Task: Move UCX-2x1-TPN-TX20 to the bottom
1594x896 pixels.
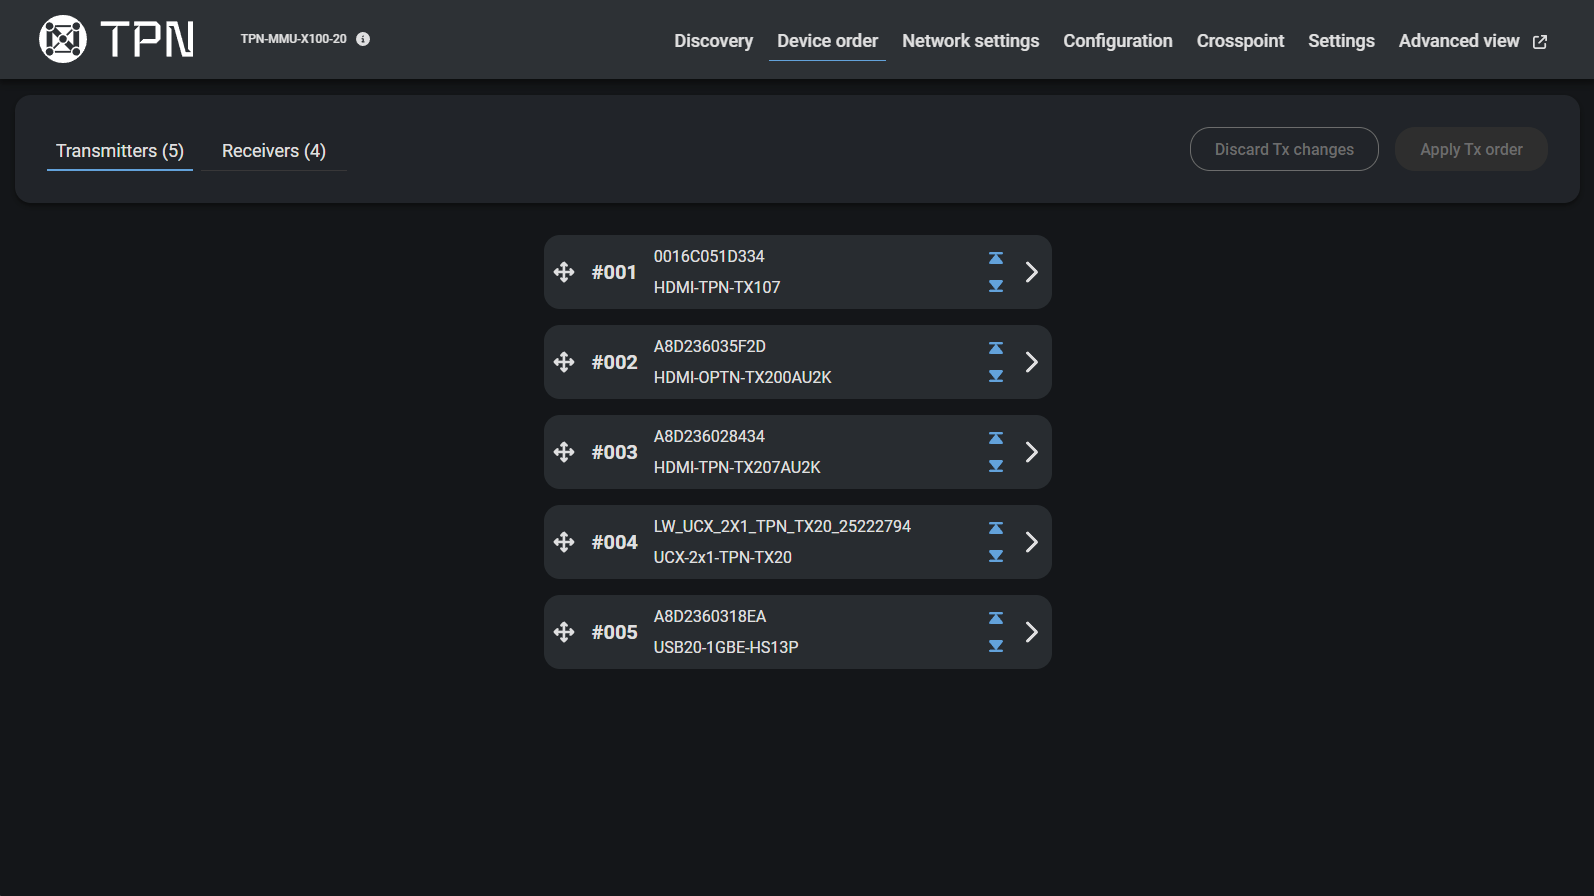Action: [996, 556]
